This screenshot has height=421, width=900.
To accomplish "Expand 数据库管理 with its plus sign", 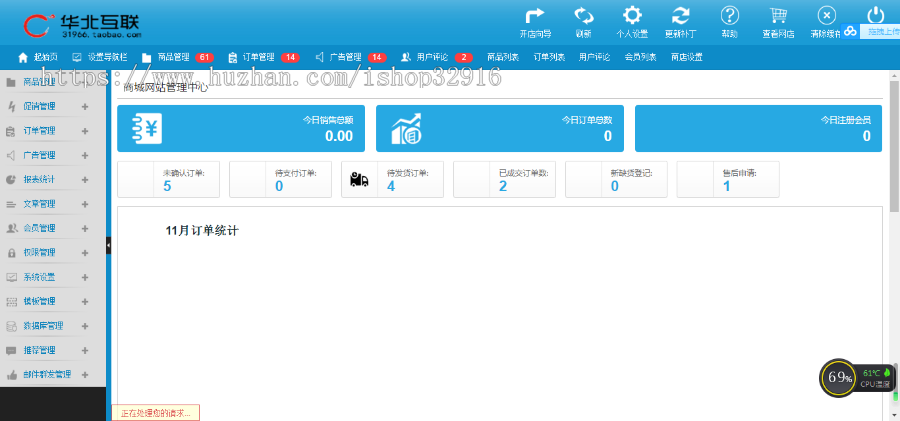I will [x=85, y=326].
